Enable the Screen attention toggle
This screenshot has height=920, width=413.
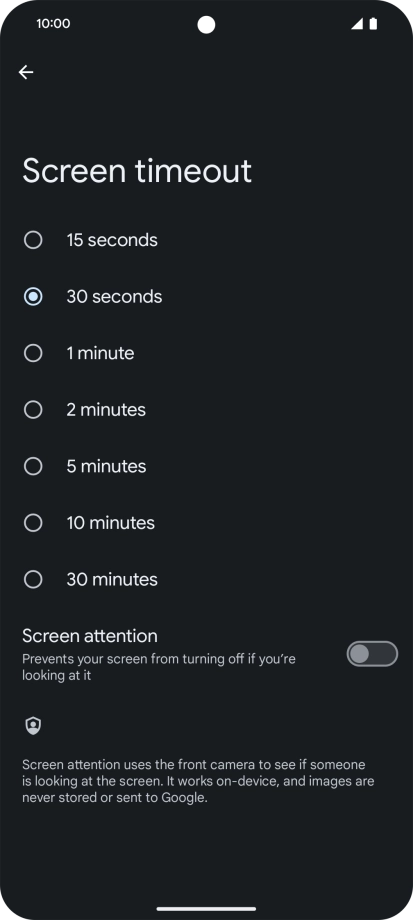click(372, 654)
